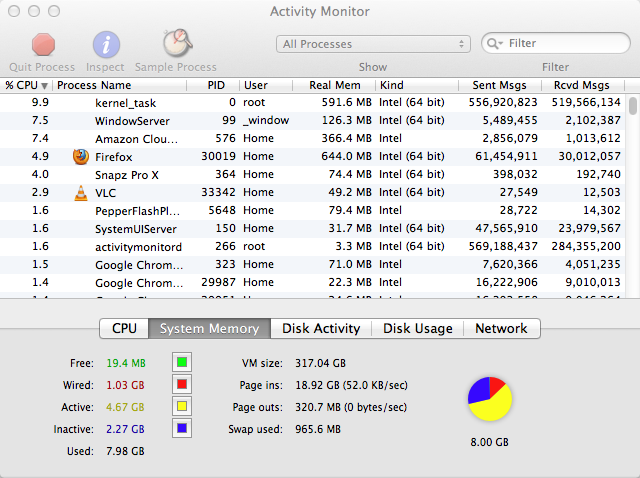The image size is (640, 478).
Task: Click the green Free memory color swatch
Action: coord(182,362)
